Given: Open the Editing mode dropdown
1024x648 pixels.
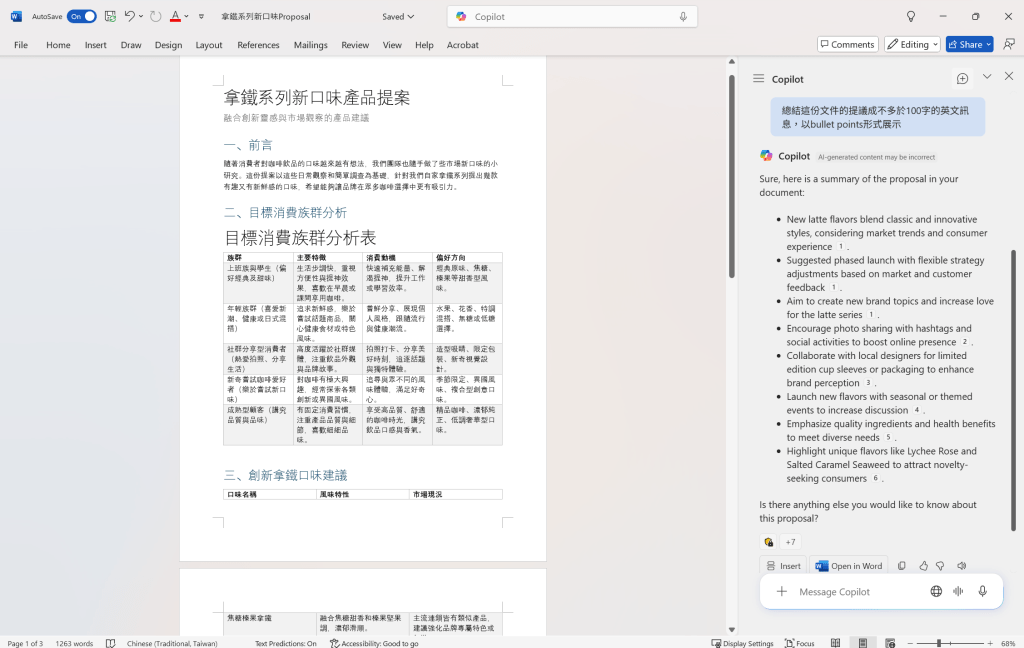Looking at the screenshot, I should [x=912, y=44].
